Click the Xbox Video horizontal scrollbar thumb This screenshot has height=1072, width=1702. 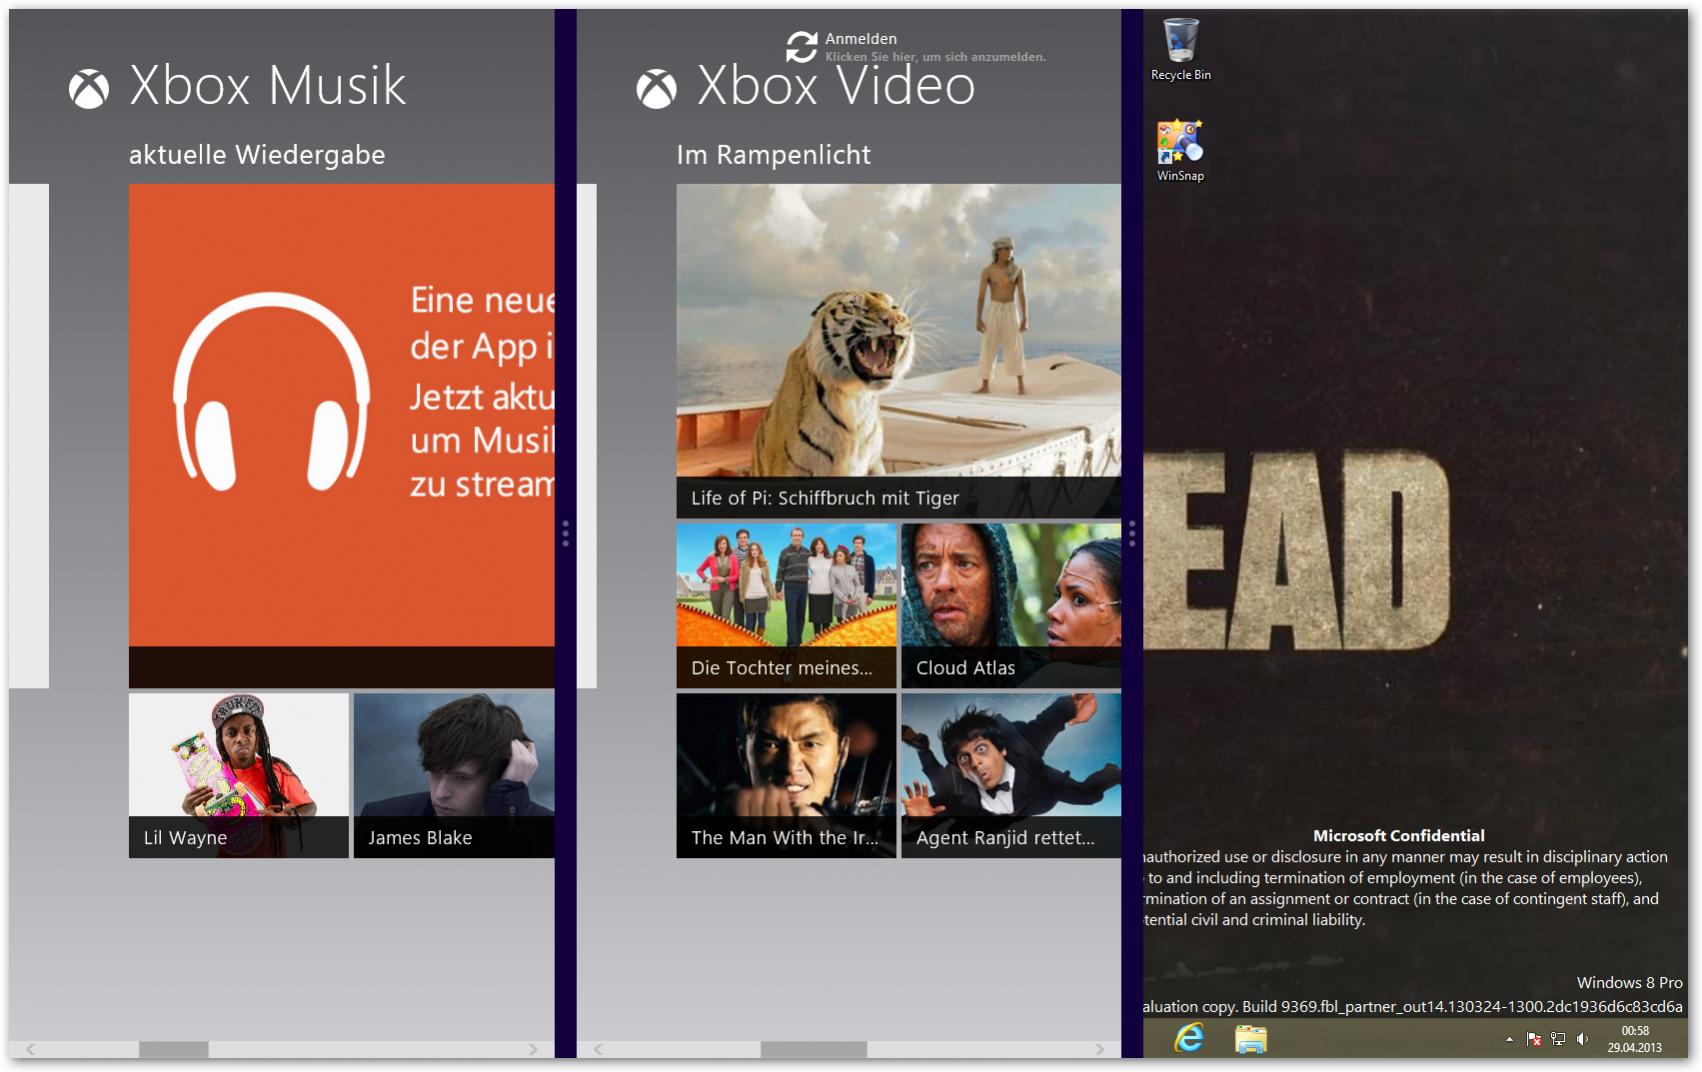coord(814,1049)
